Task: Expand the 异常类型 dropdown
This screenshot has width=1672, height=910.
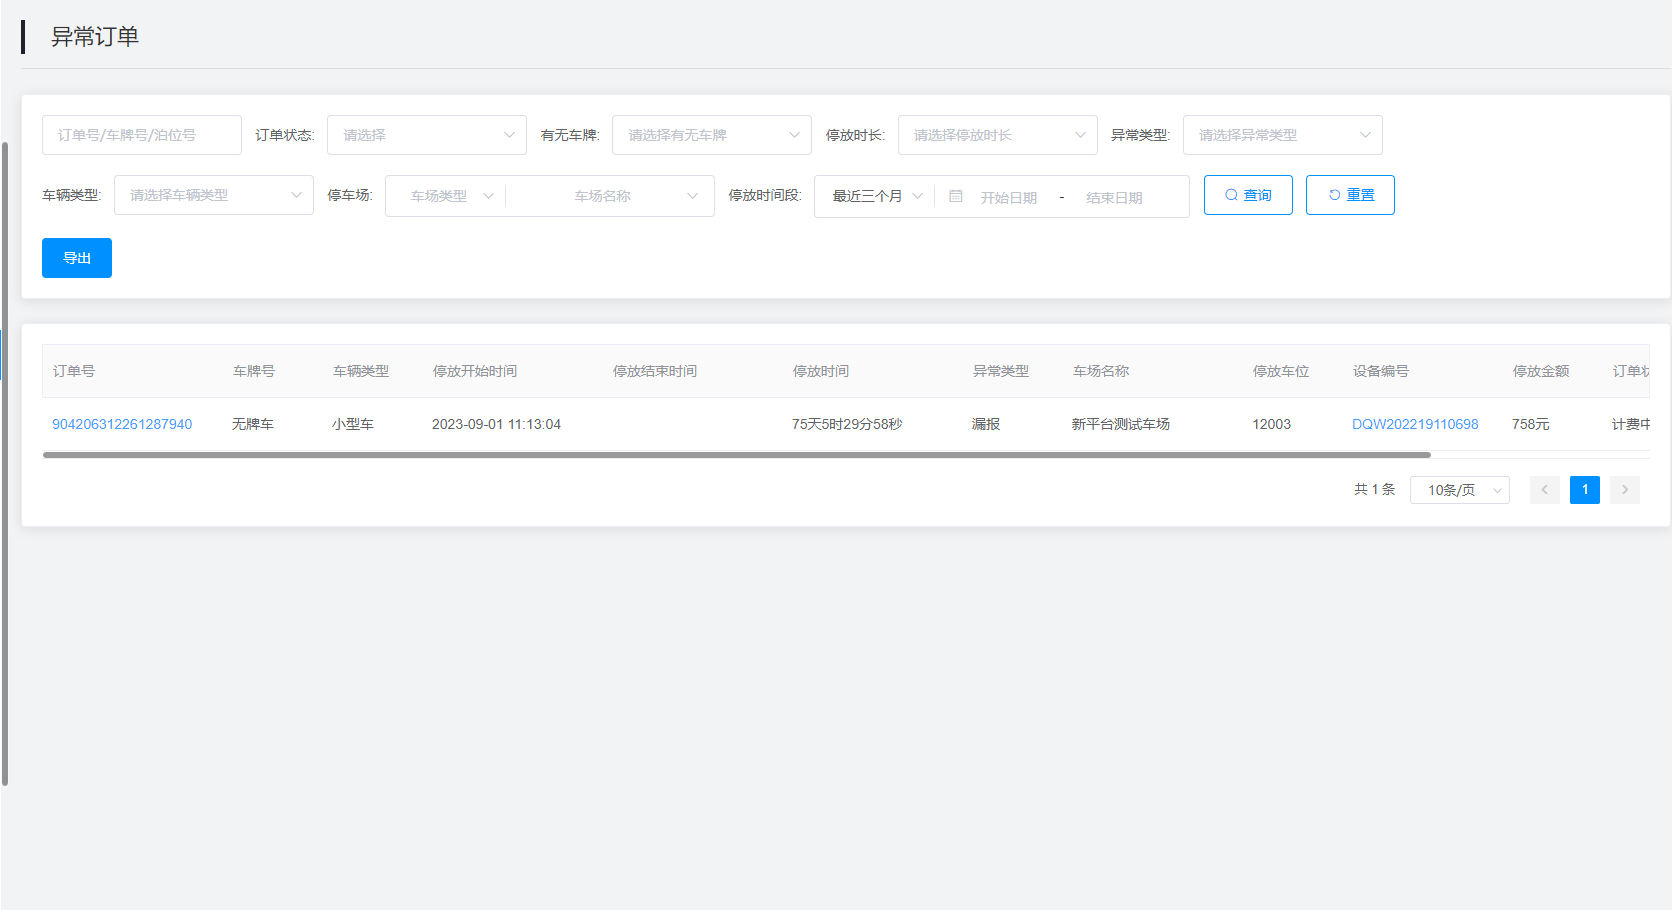Action: [x=1282, y=135]
